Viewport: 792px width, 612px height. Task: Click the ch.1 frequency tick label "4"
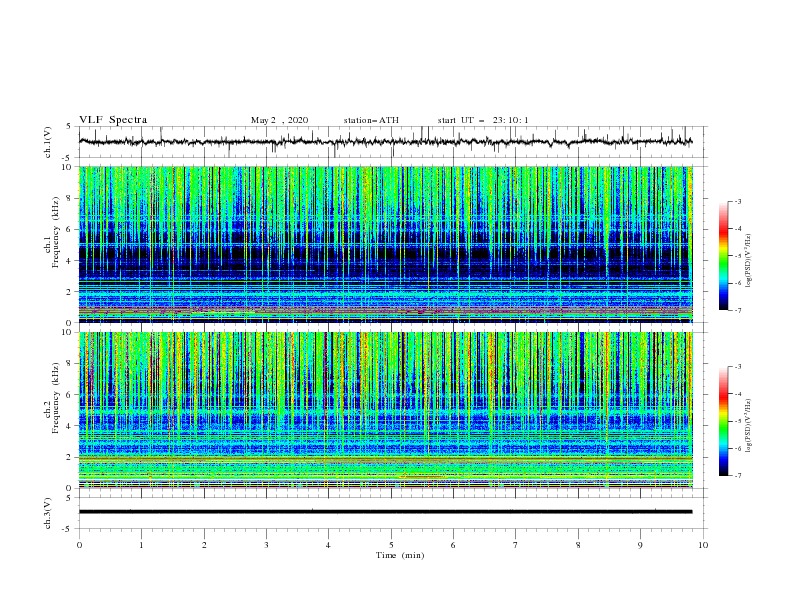click(69, 261)
